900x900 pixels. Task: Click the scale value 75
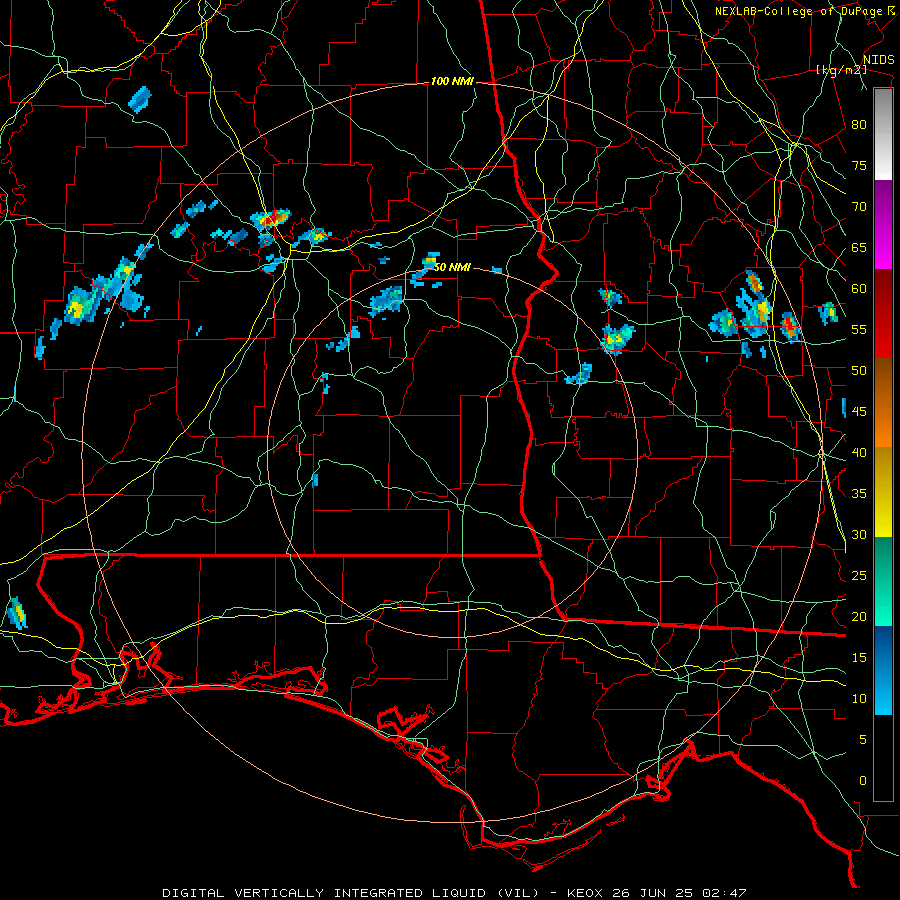click(859, 166)
